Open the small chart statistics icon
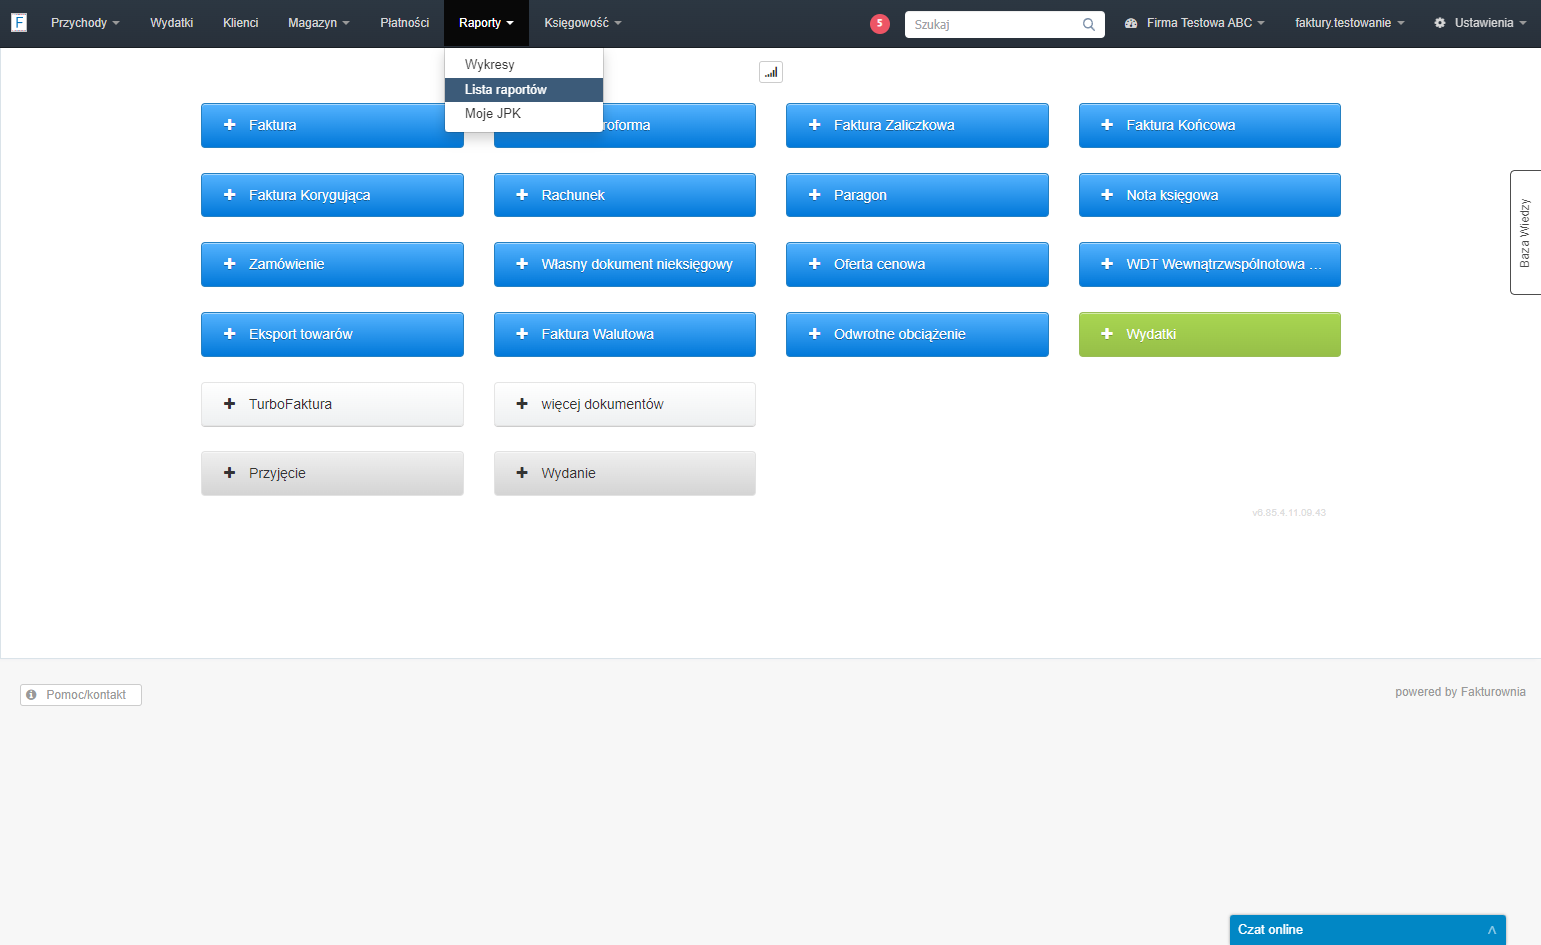Screen dimensions: 1541x945 click(771, 72)
